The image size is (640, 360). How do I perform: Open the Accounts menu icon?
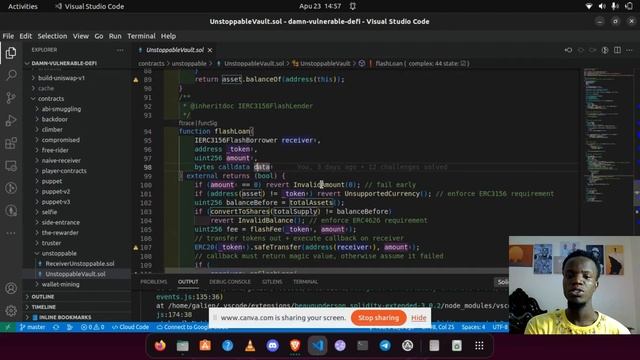point(11,289)
